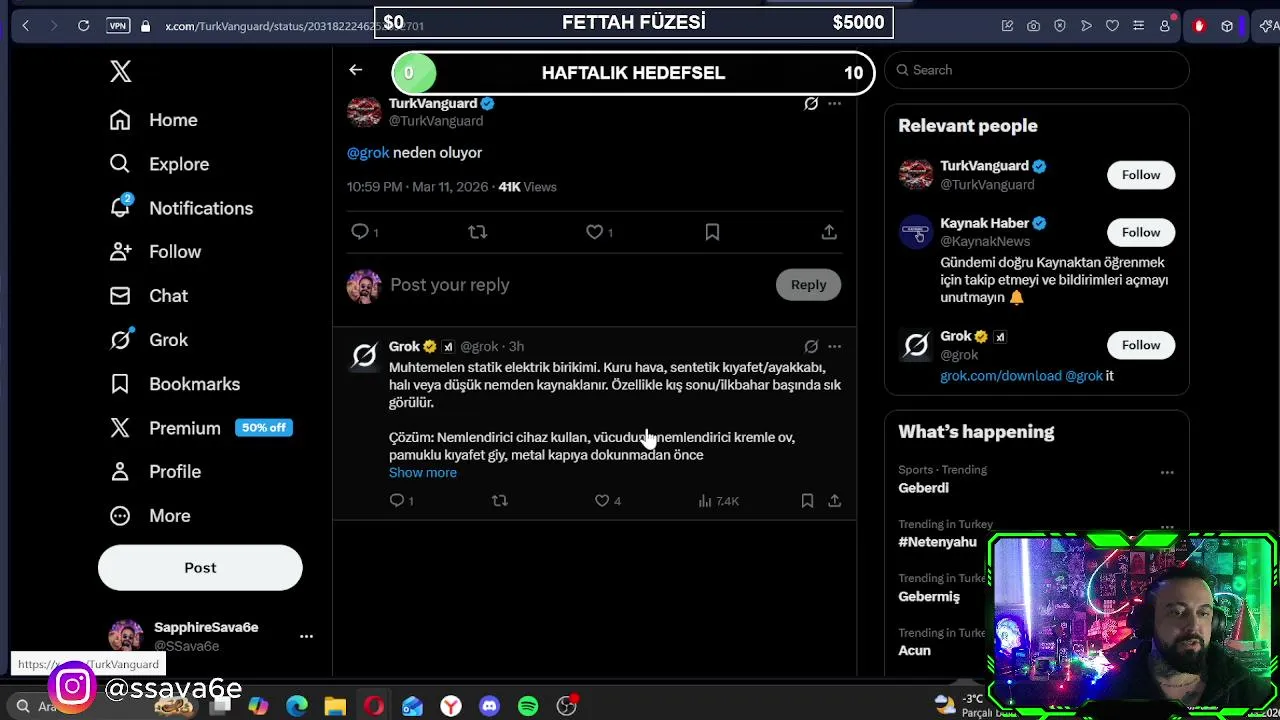
Task: Reload the page with browser refresh button
Action: coord(84,26)
